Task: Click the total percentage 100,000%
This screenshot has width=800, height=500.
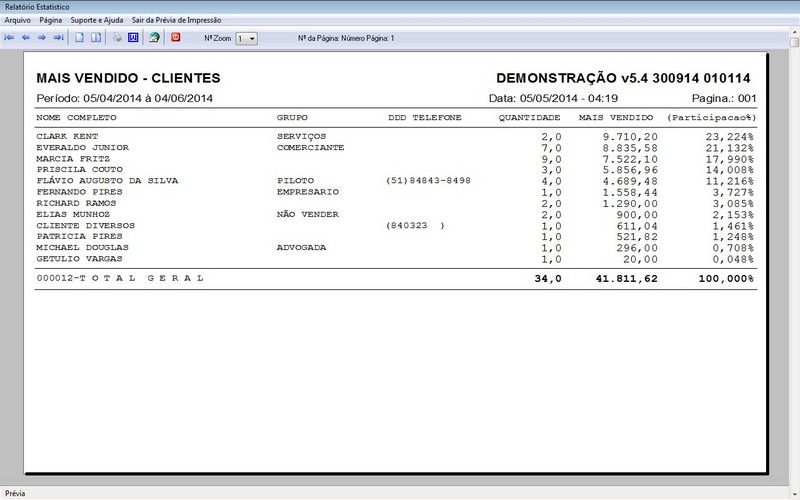Action: click(x=726, y=279)
